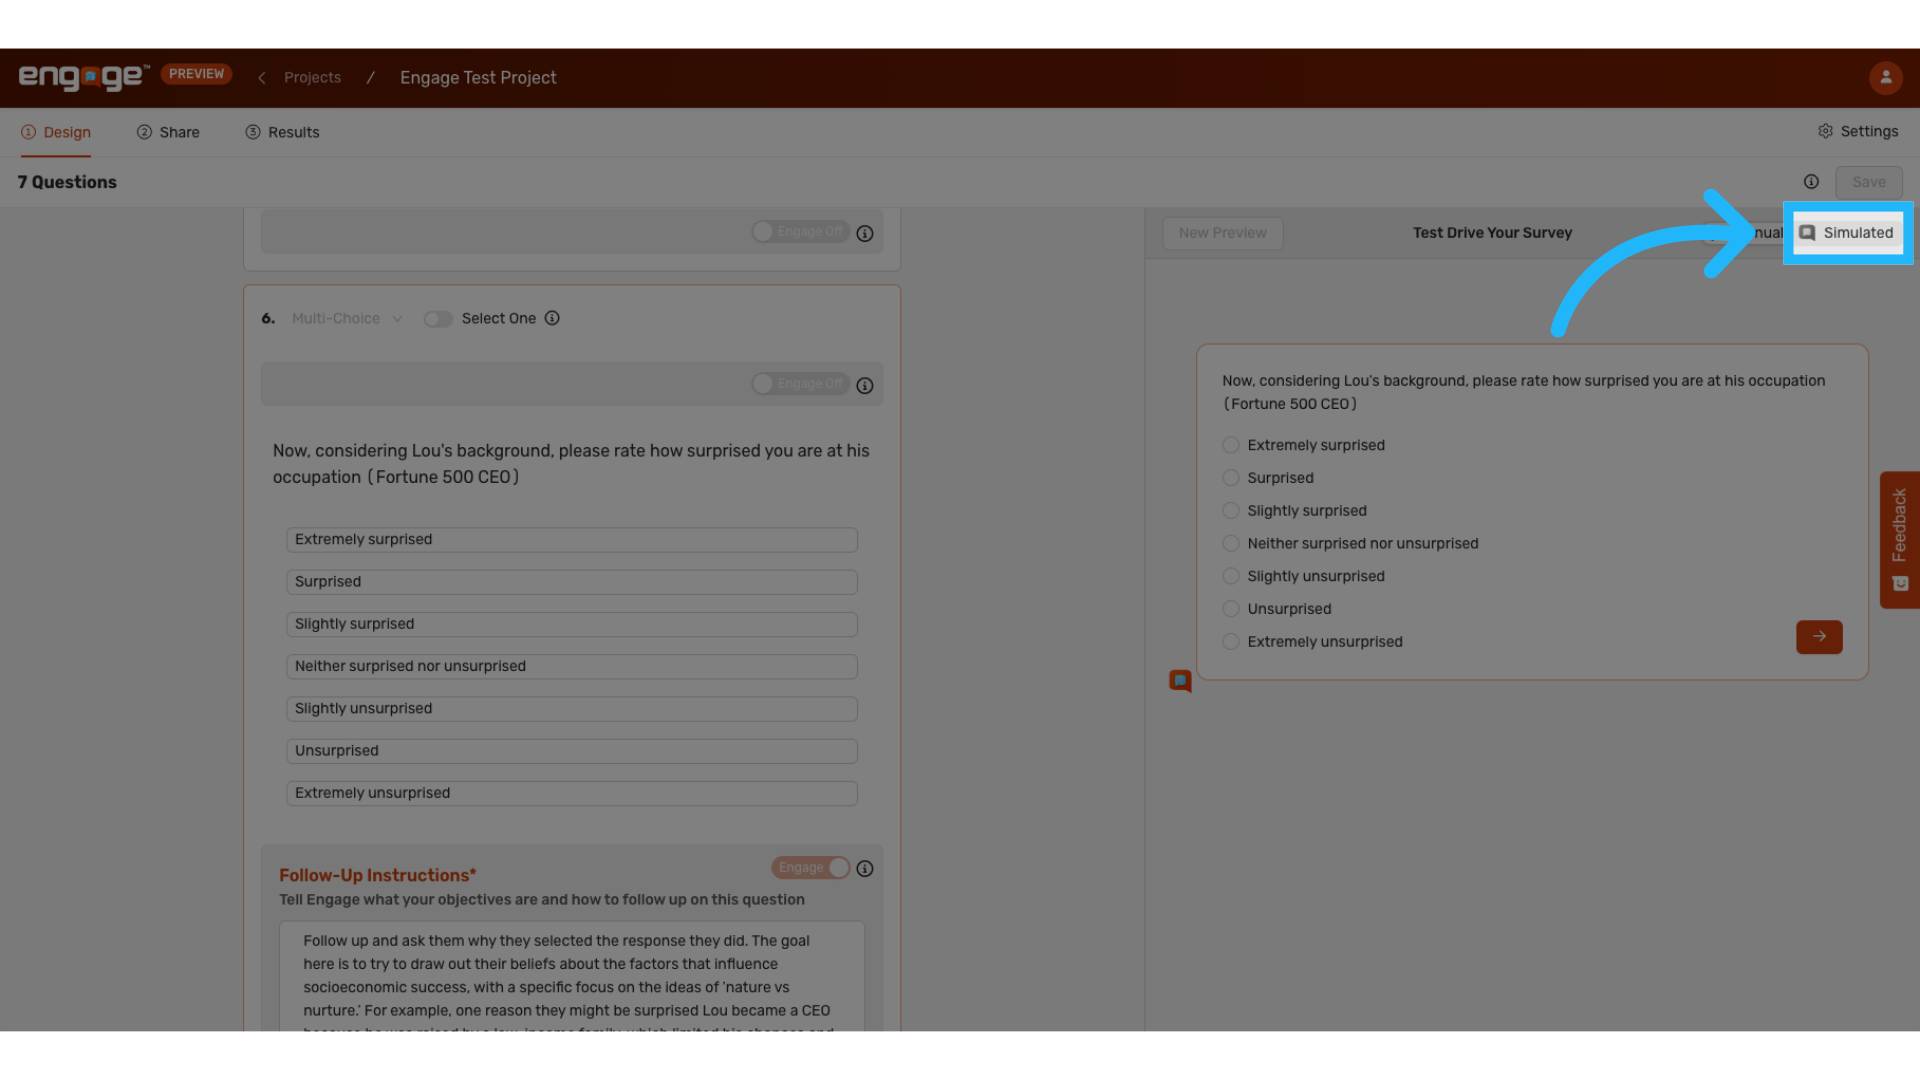Select 'Slightly unsurprised' radio in preview
The width and height of the screenshot is (1920, 1080).
point(1231,576)
